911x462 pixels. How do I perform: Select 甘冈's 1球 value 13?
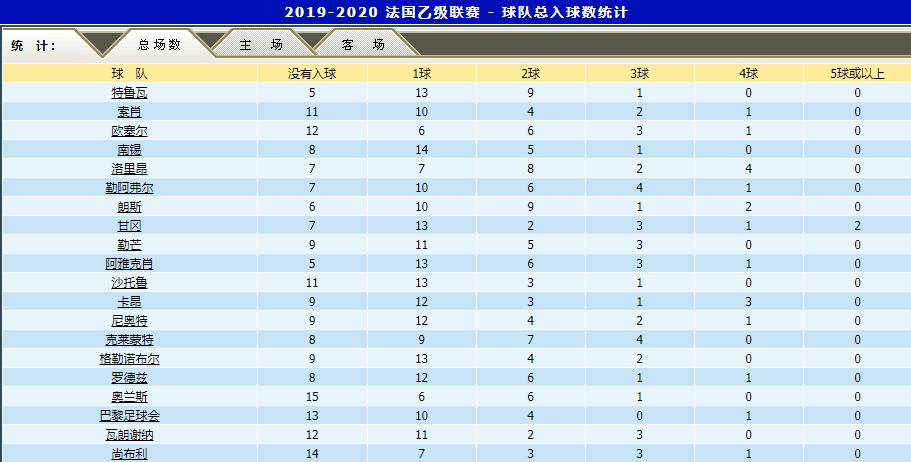point(422,226)
